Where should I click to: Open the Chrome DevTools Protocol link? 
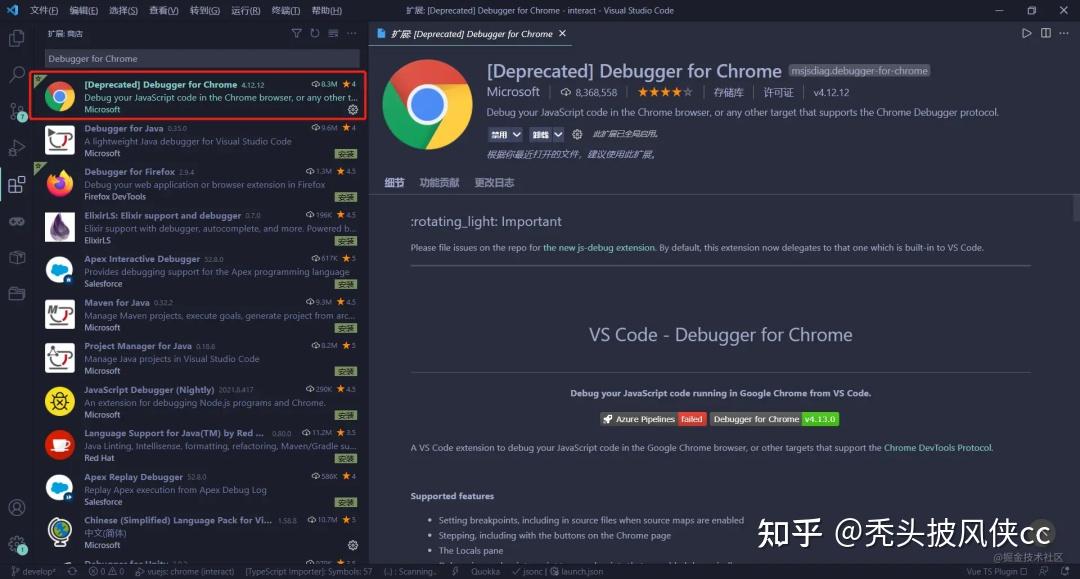pyautogui.click(x=937, y=448)
